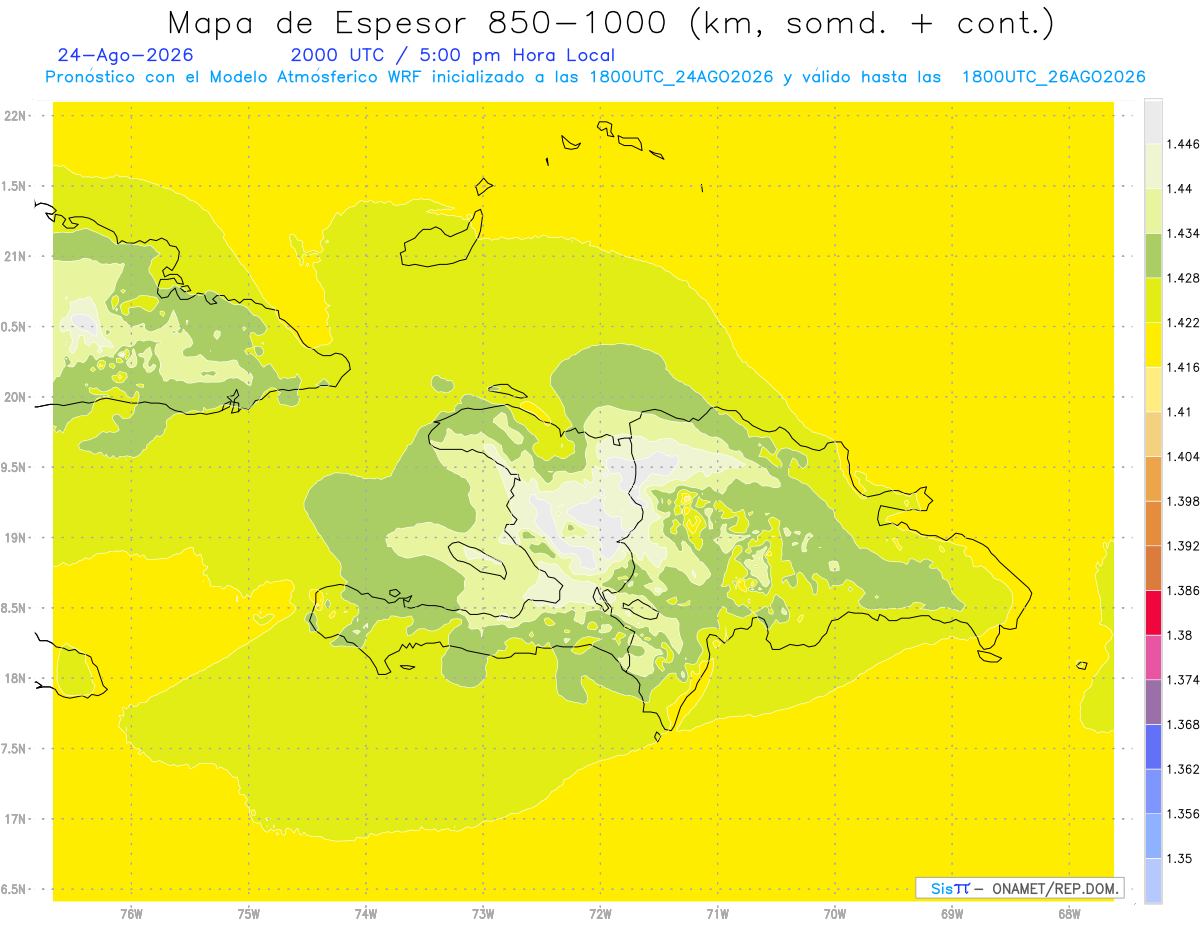The image size is (1200, 927).
Task: Click the legend value '1.446'
Action: [x=1182, y=144]
